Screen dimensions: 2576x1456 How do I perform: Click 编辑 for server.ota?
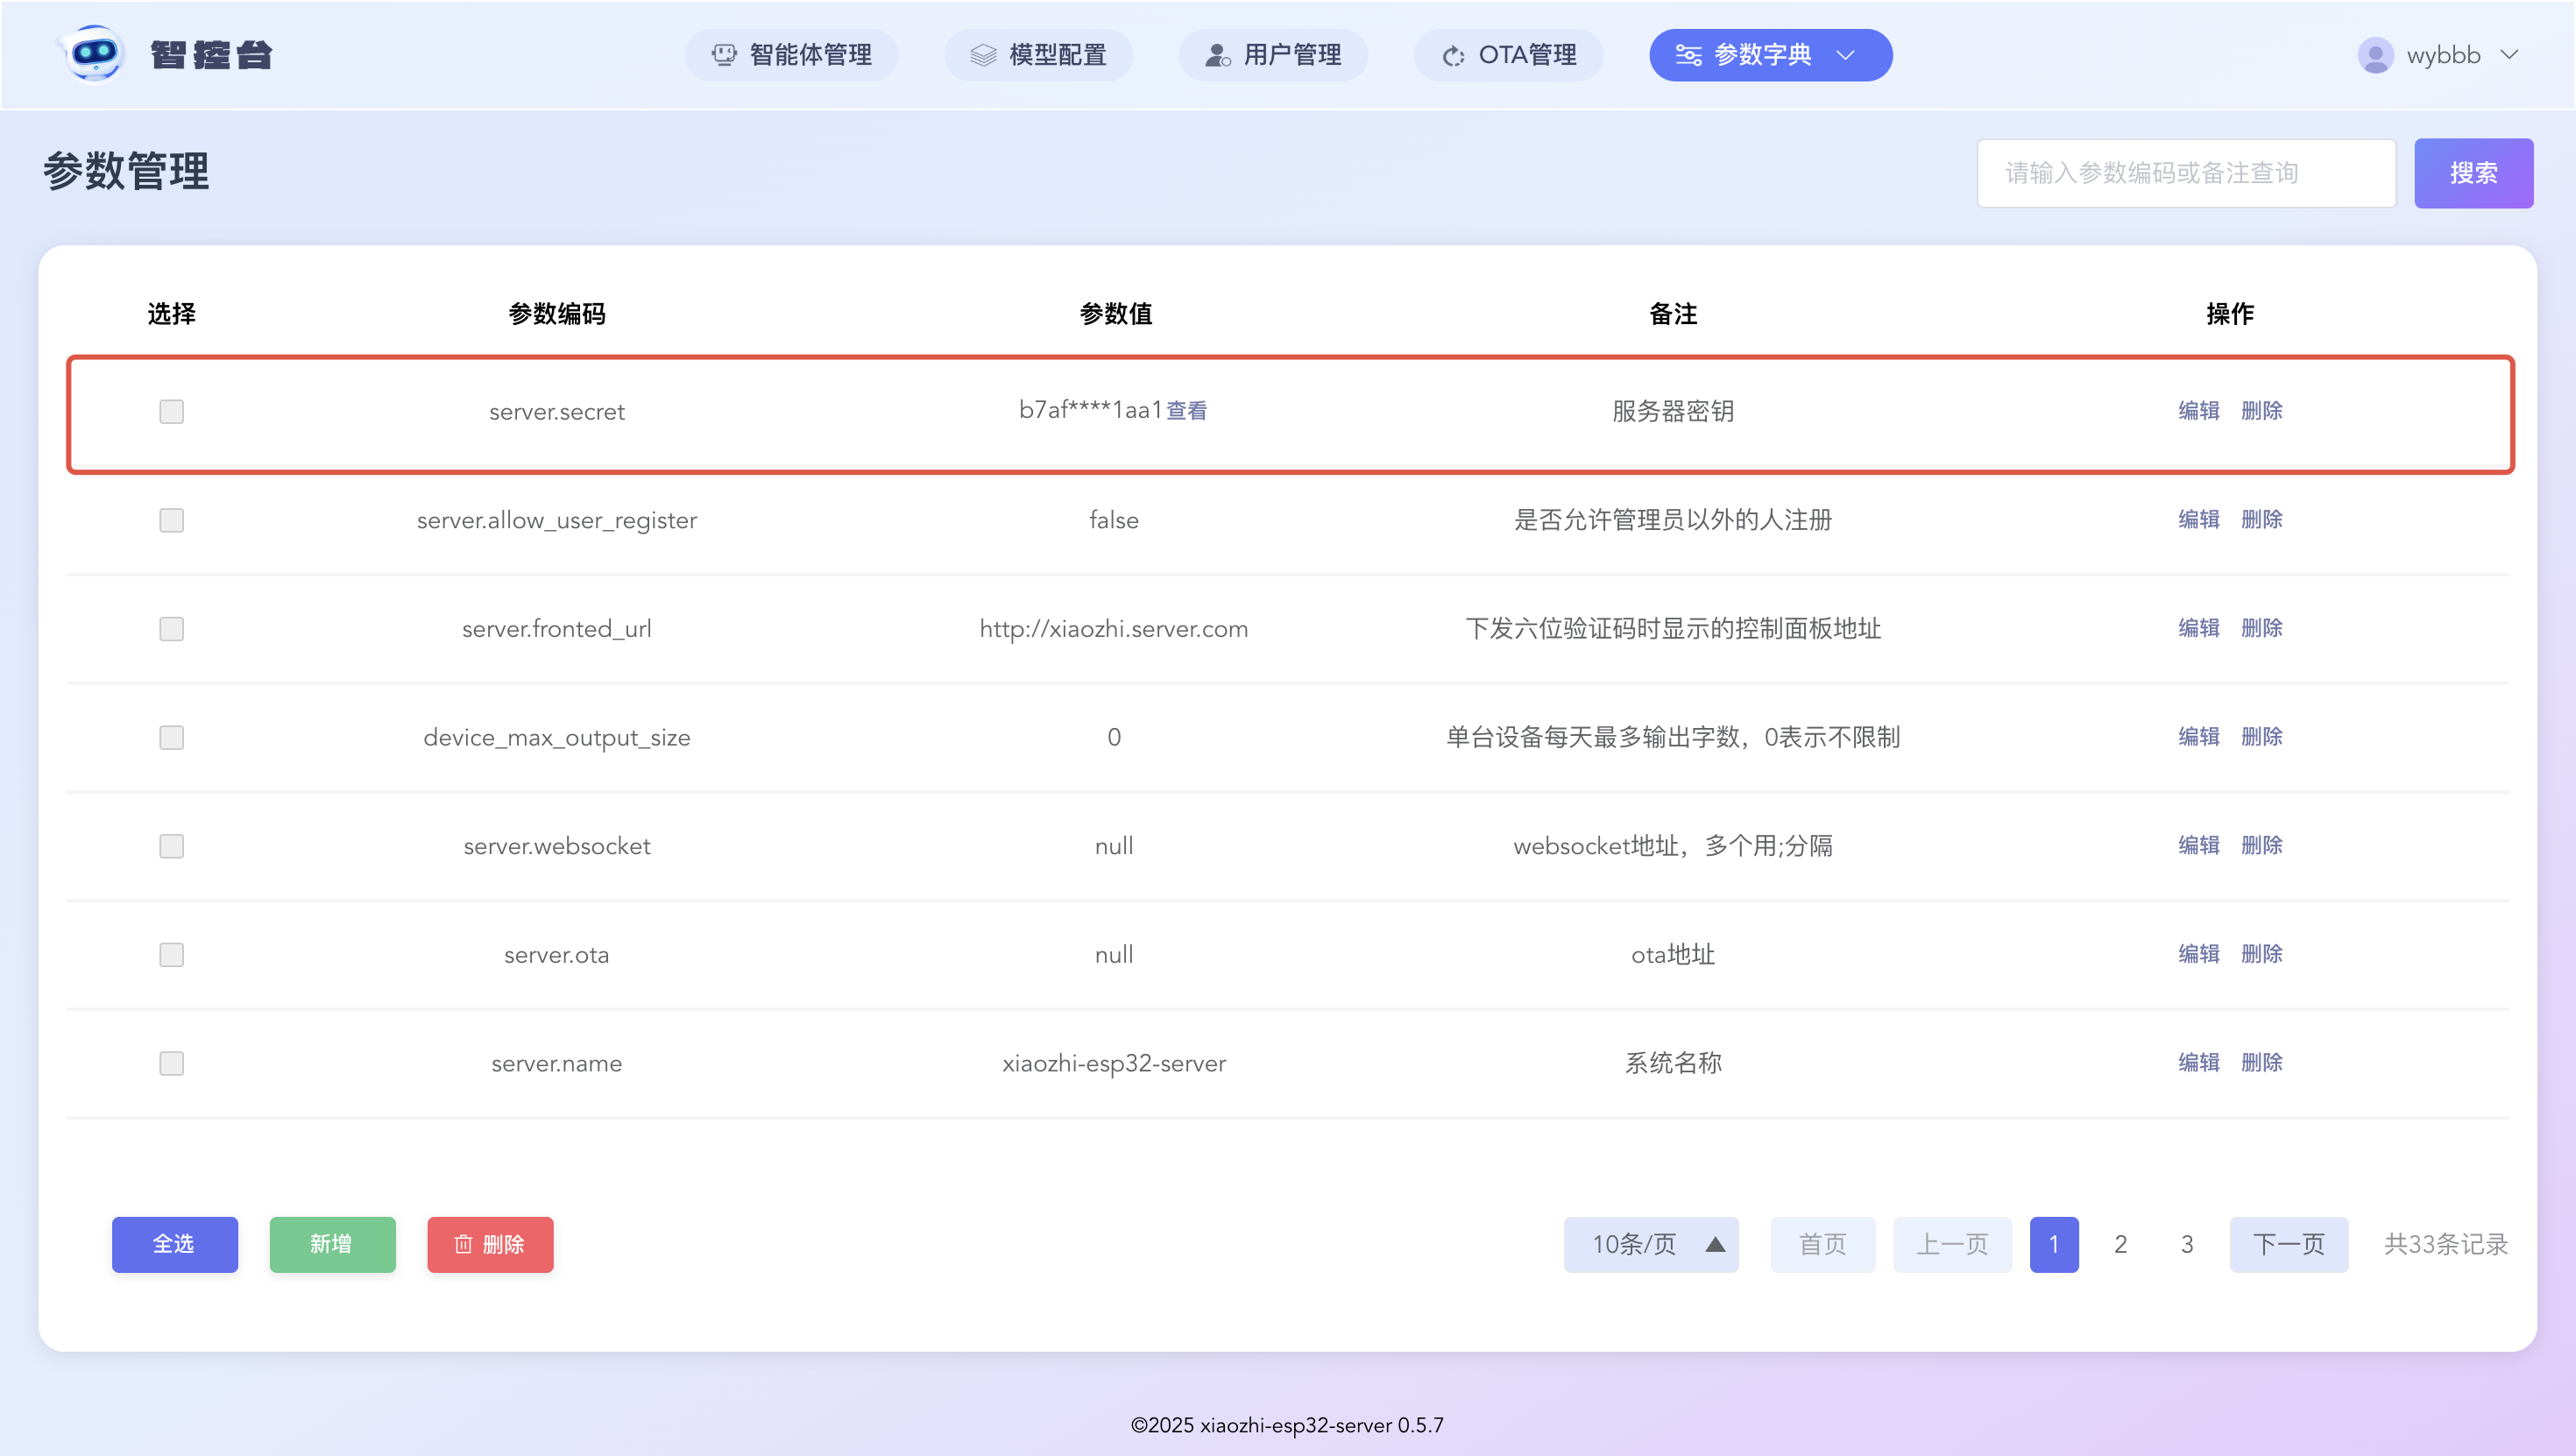[x=2198, y=954]
